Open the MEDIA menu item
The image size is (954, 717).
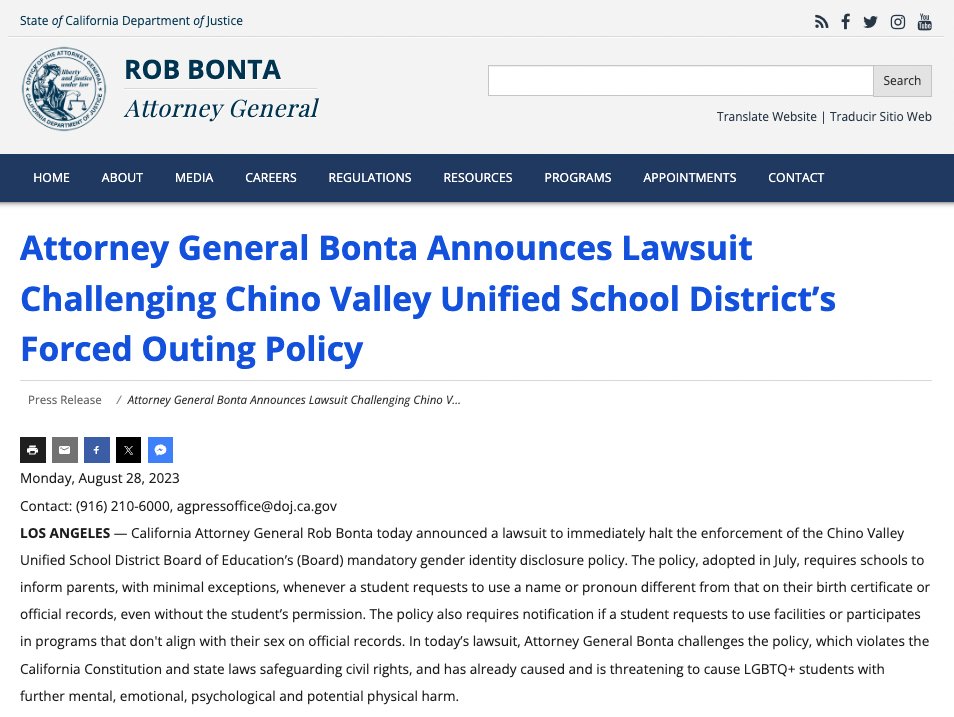pyautogui.click(x=194, y=178)
